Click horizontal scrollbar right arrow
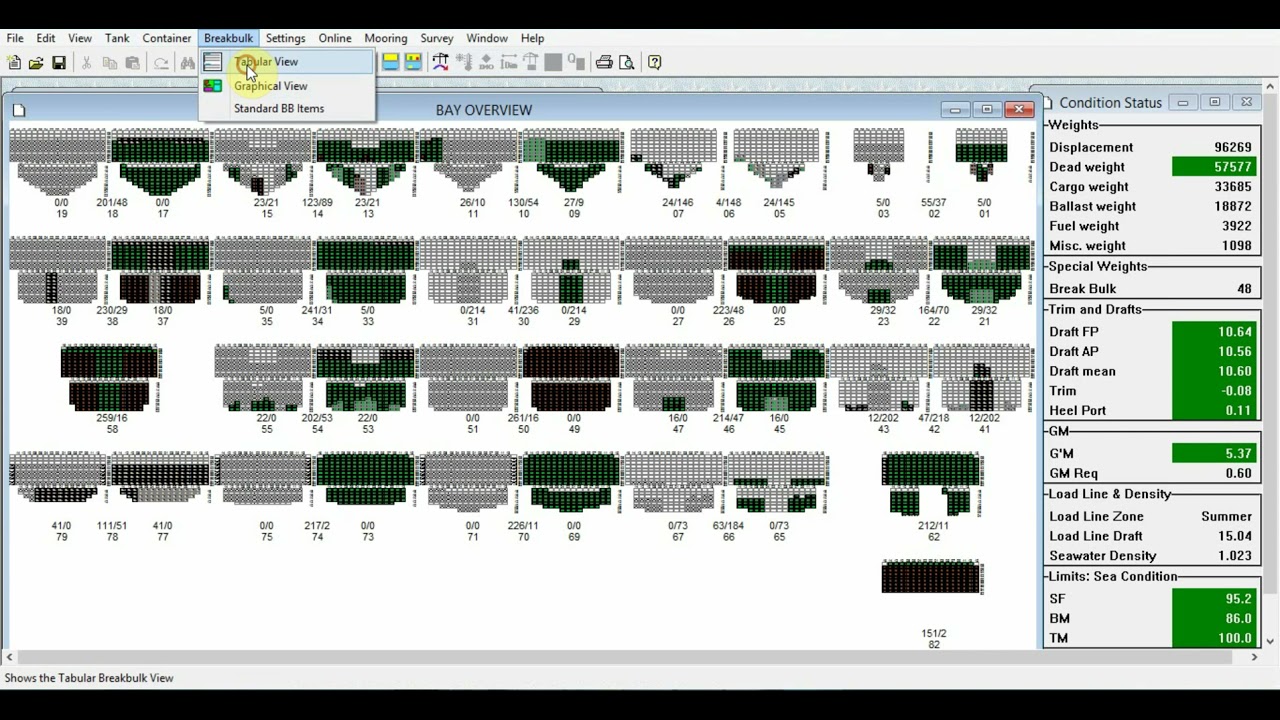The height and width of the screenshot is (720, 1280). (1254, 657)
